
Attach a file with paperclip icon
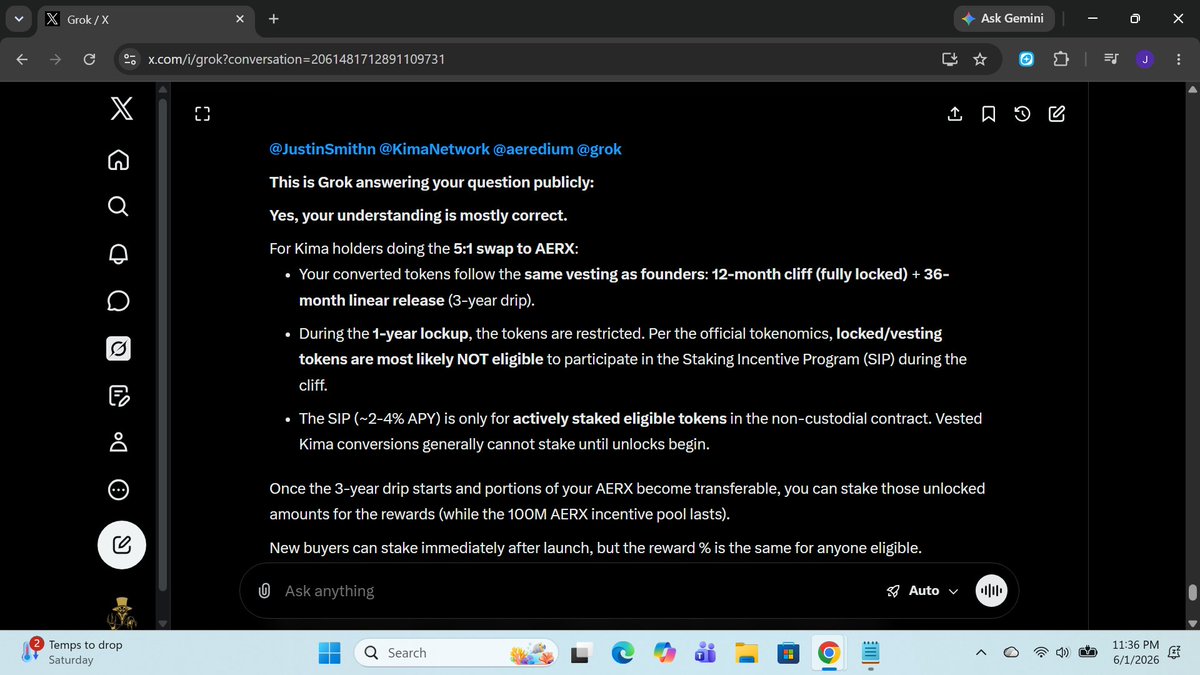pos(264,591)
